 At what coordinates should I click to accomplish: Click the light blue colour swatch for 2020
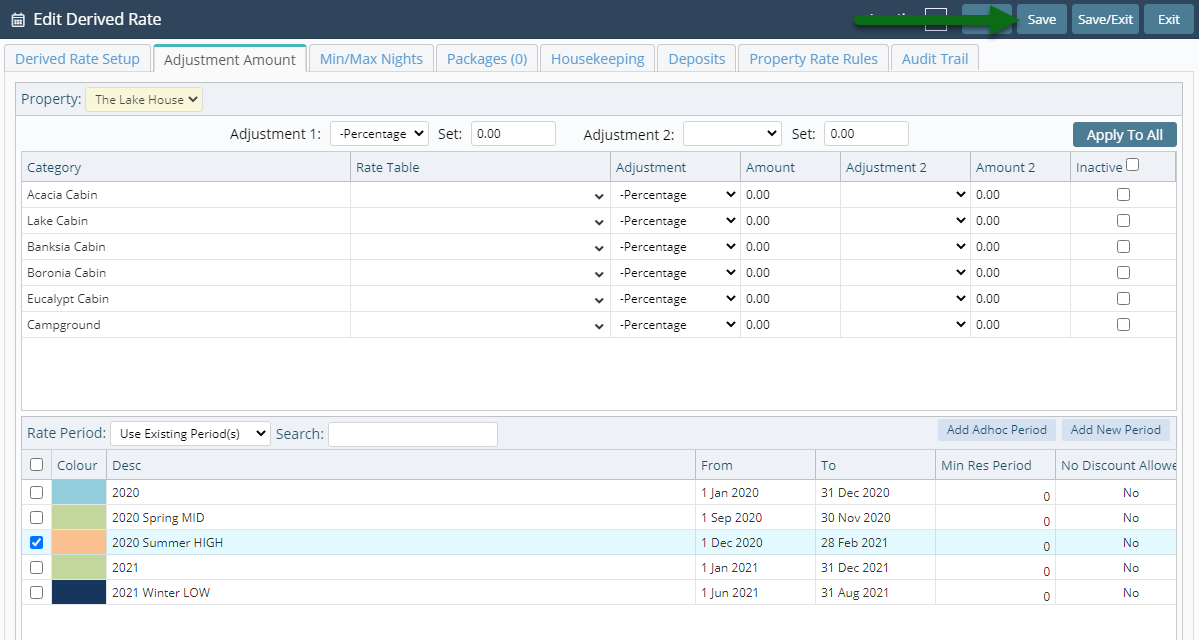pos(79,492)
